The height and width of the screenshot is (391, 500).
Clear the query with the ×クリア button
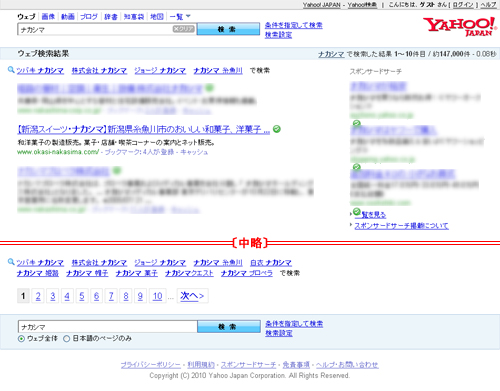pos(183,29)
